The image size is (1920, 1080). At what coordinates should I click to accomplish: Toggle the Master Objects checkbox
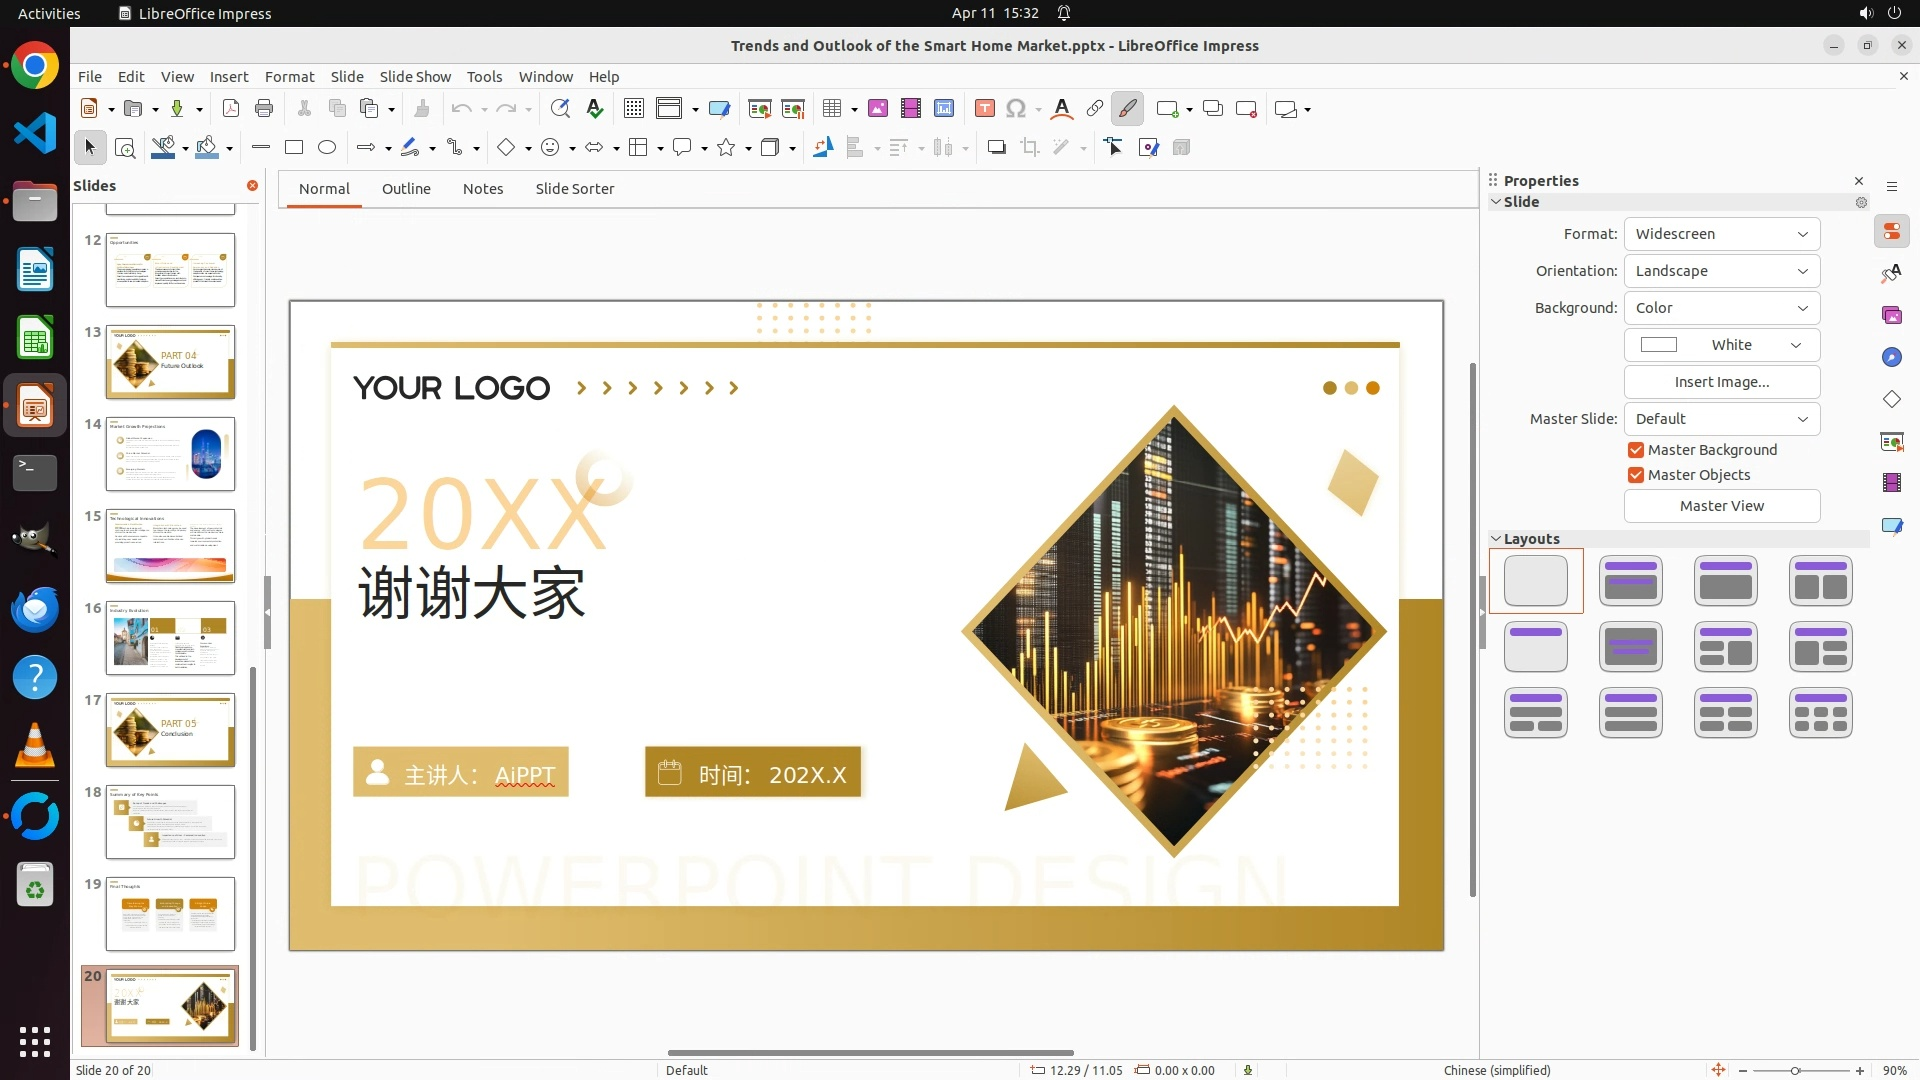(1636, 475)
